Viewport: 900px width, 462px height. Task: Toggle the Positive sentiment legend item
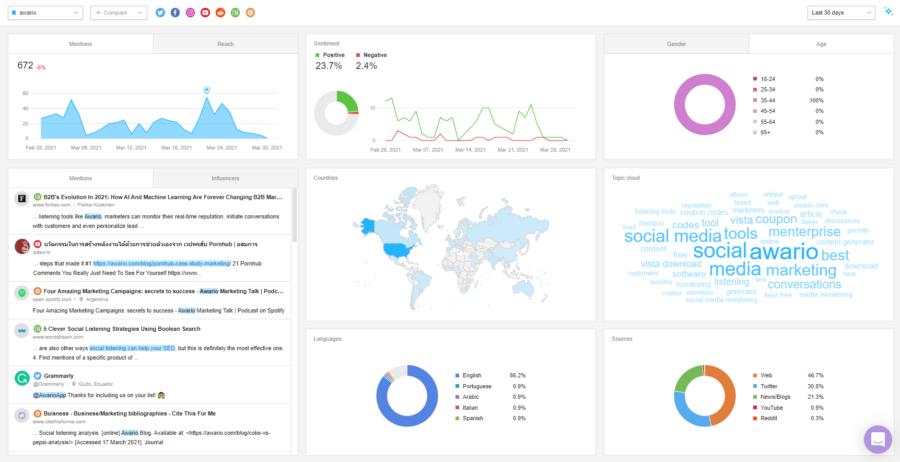pos(329,55)
